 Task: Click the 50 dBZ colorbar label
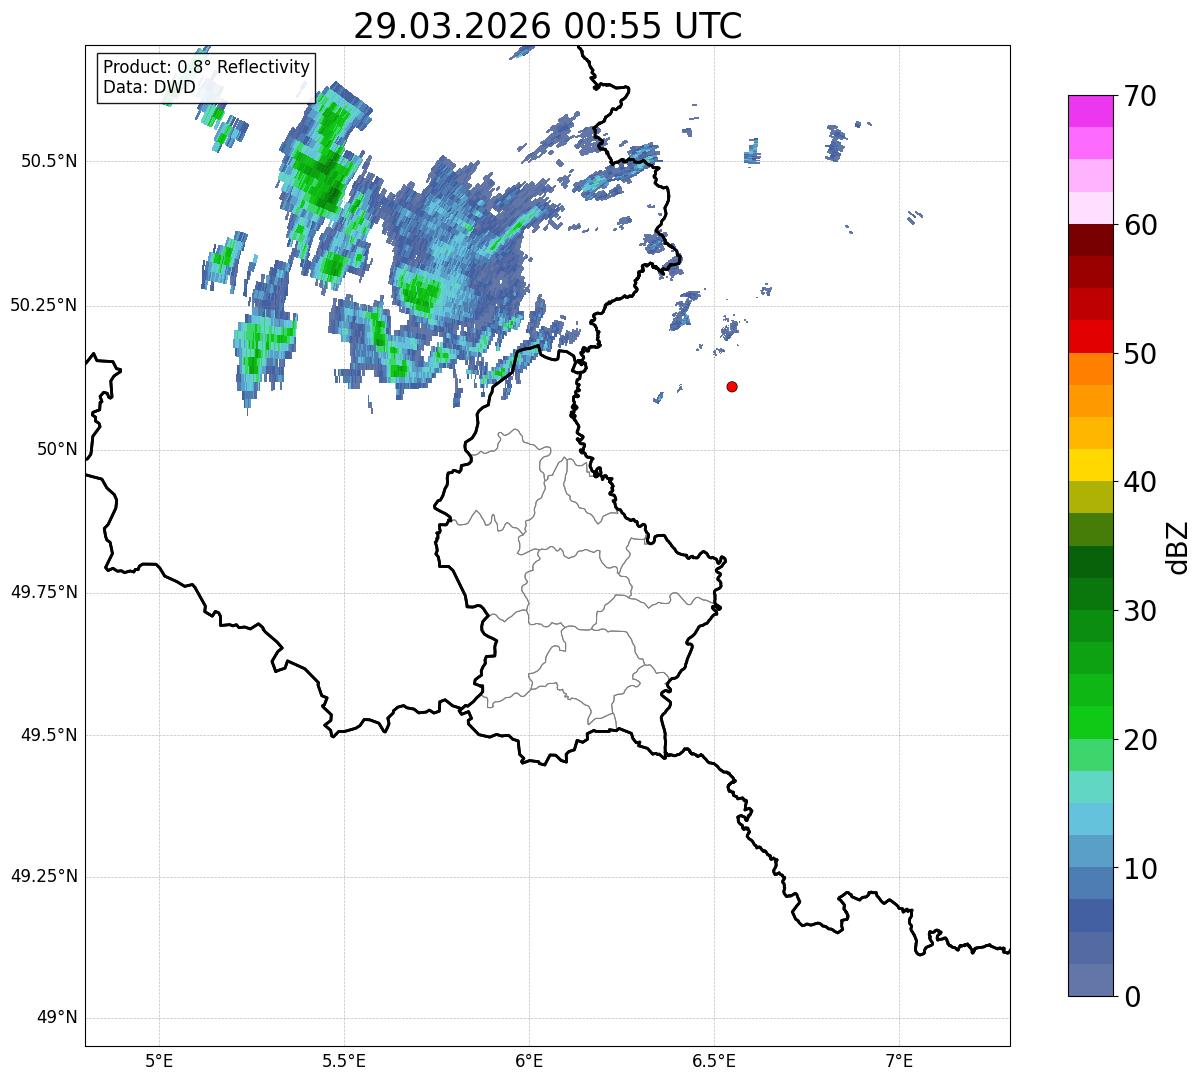click(1139, 354)
